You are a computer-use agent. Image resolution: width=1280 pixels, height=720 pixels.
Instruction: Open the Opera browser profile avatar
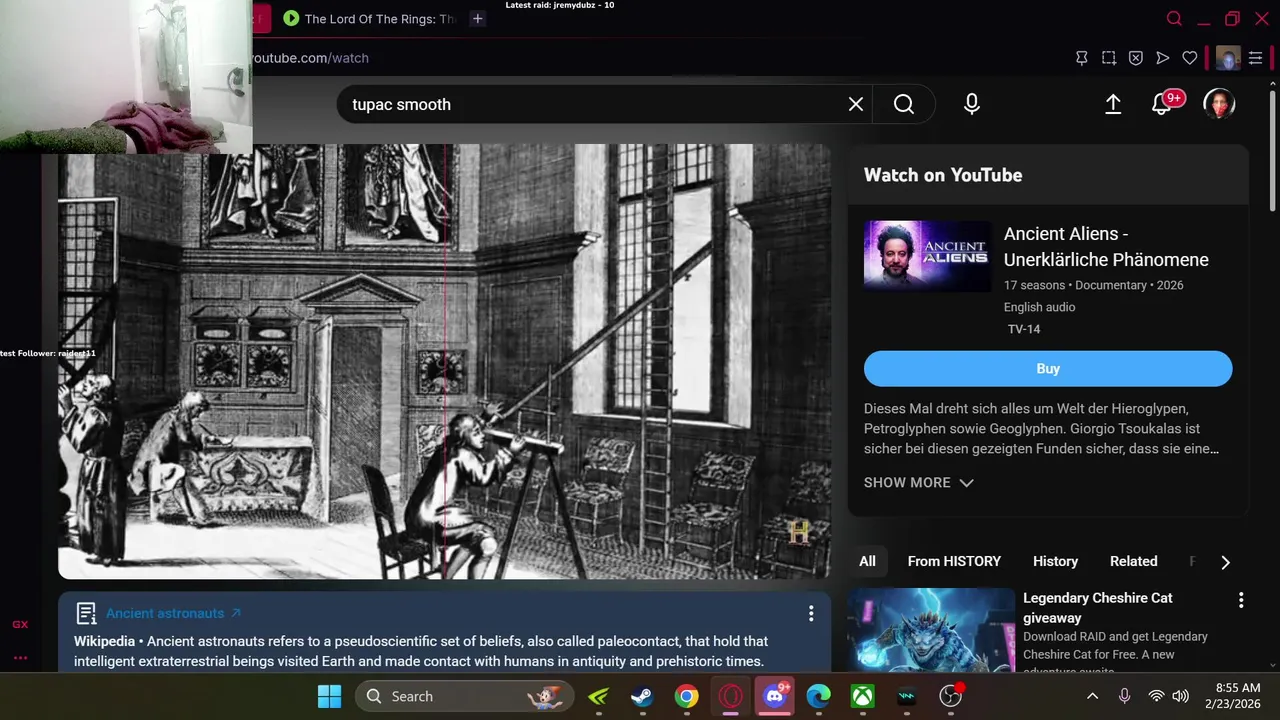pos(1228,58)
